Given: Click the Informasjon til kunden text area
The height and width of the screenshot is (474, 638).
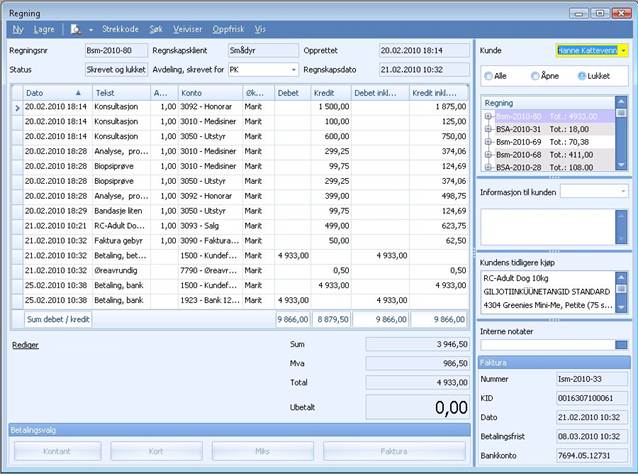Looking at the screenshot, I should click(548, 227).
